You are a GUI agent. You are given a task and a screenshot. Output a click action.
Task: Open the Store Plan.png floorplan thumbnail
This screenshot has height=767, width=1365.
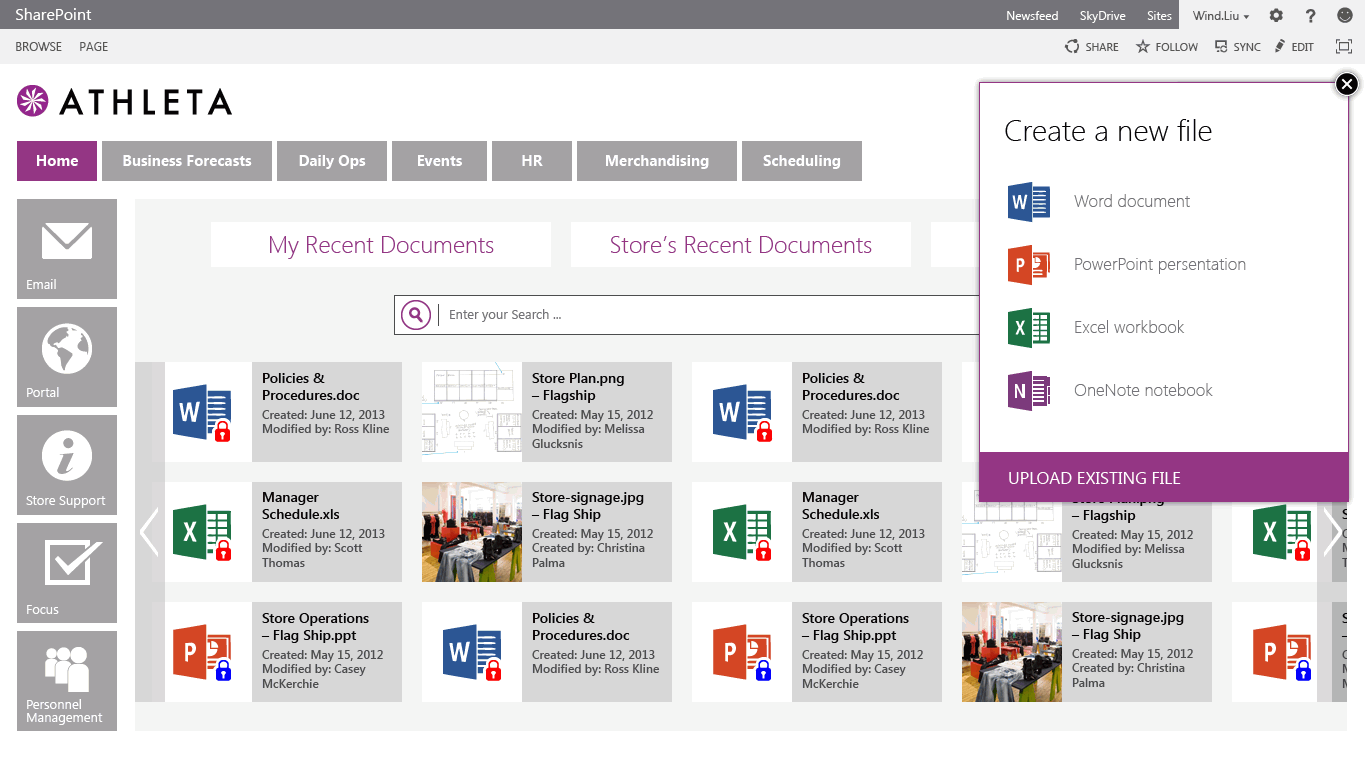[472, 412]
